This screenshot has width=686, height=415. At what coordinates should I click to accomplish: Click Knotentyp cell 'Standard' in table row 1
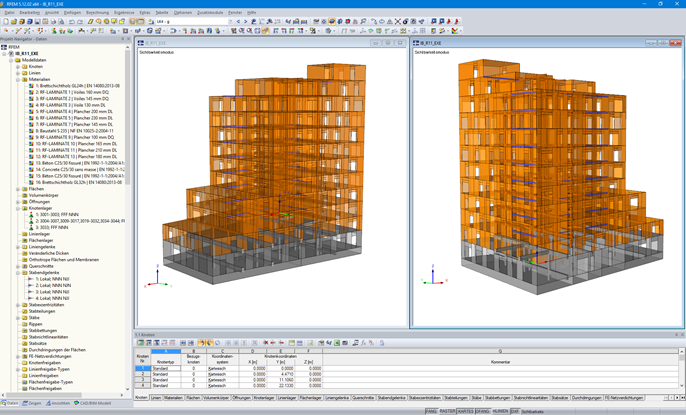click(166, 369)
